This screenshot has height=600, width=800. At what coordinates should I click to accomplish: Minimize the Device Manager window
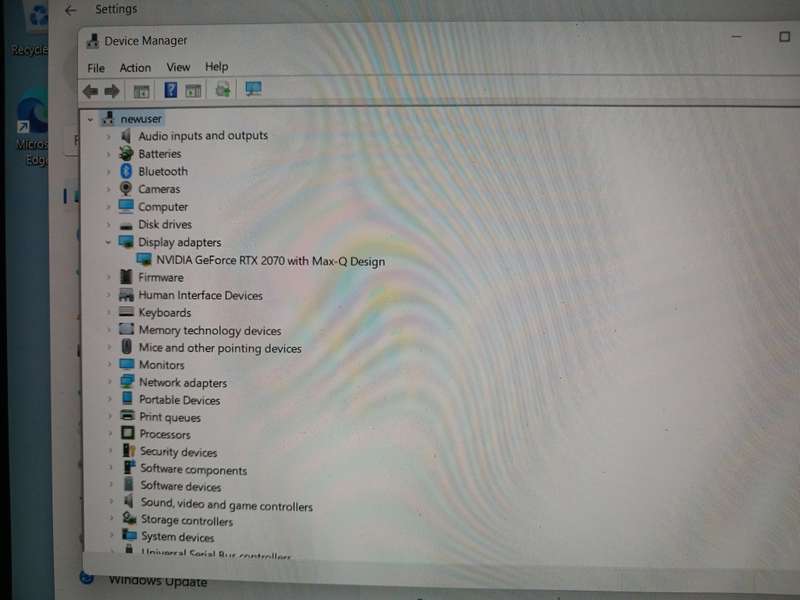tap(737, 37)
